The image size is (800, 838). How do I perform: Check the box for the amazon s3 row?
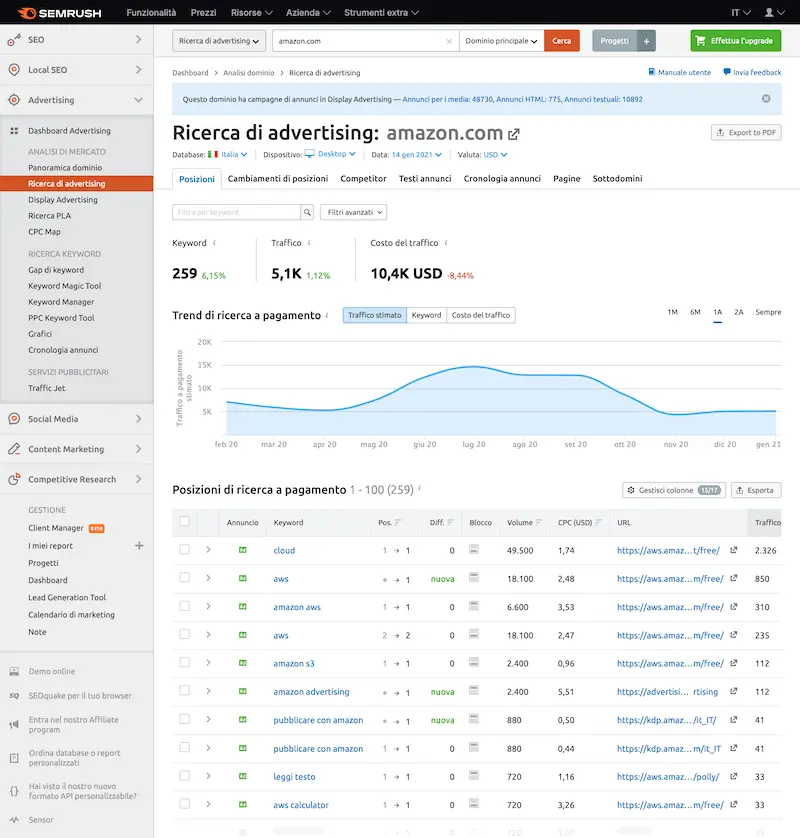(184, 662)
